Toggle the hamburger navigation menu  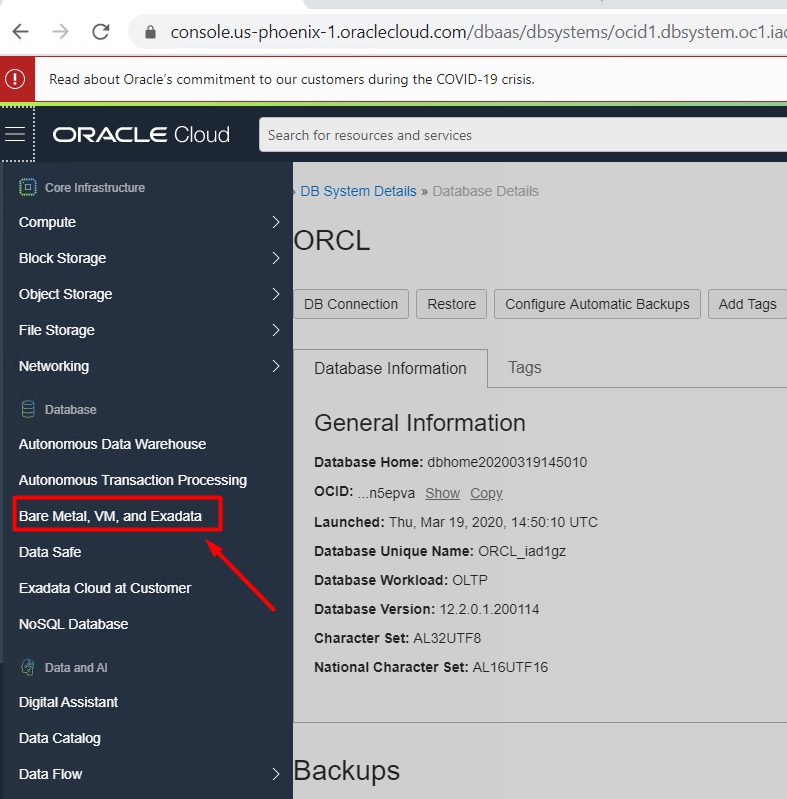coord(15,134)
